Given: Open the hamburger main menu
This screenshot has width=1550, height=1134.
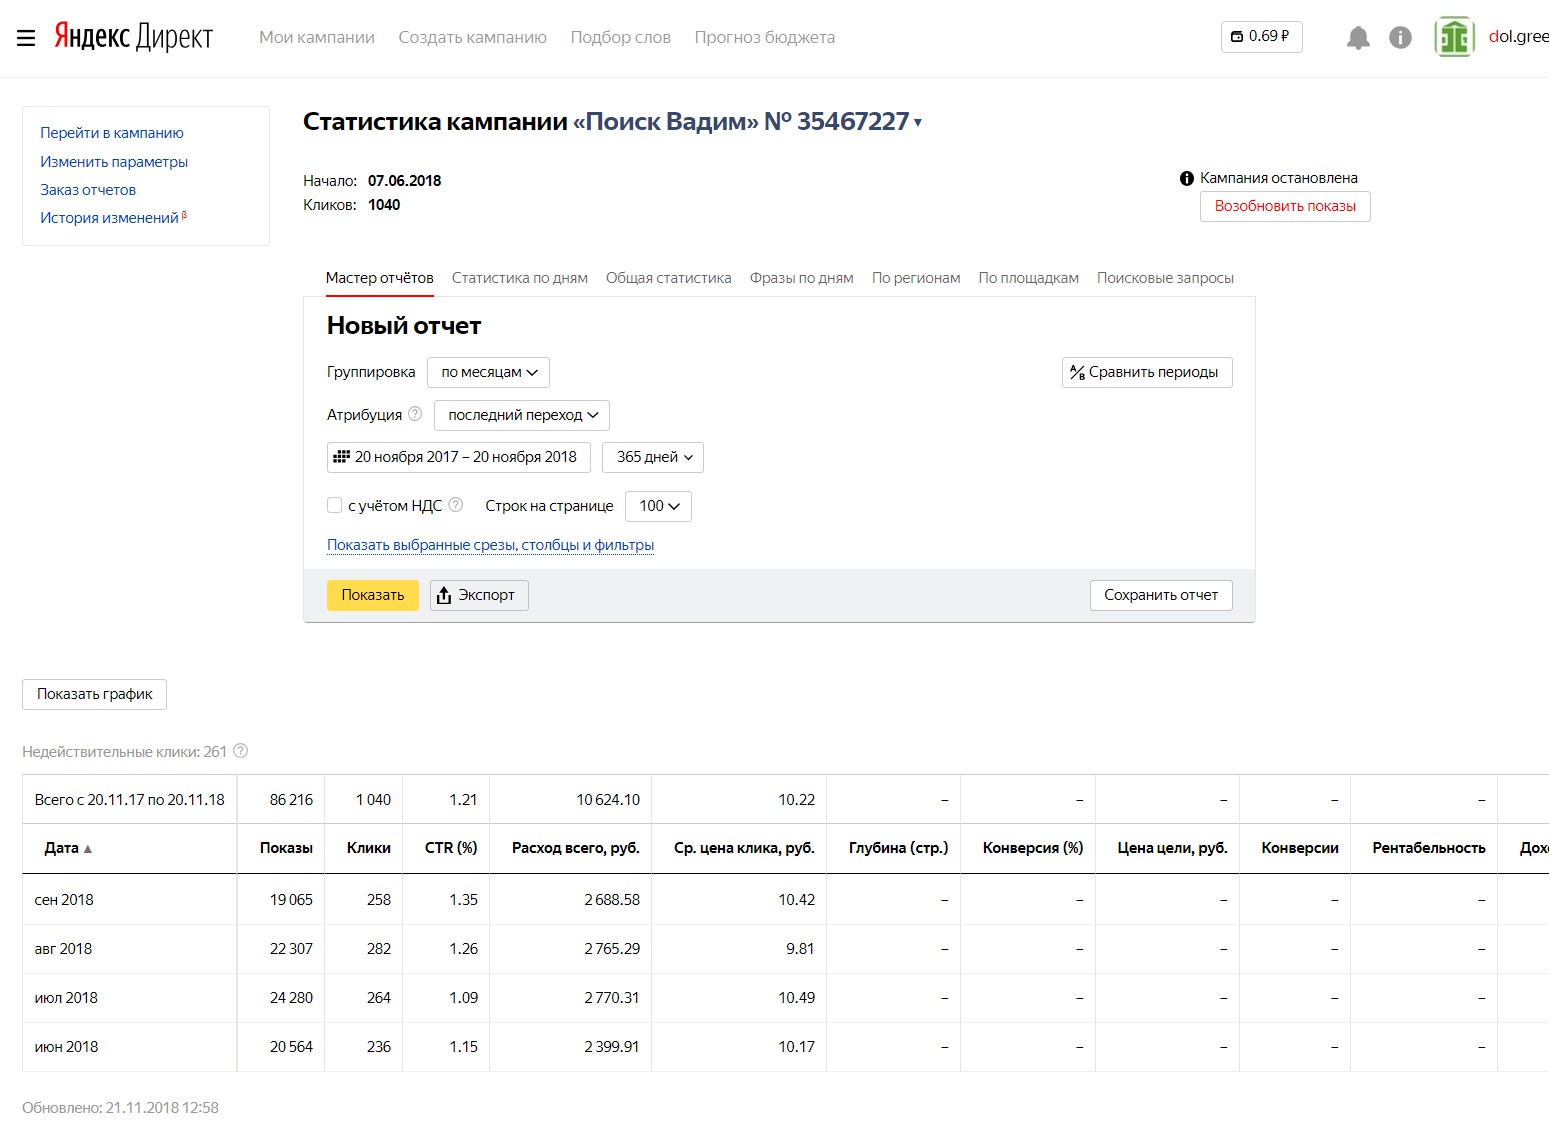Looking at the screenshot, I should click(x=26, y=38).
